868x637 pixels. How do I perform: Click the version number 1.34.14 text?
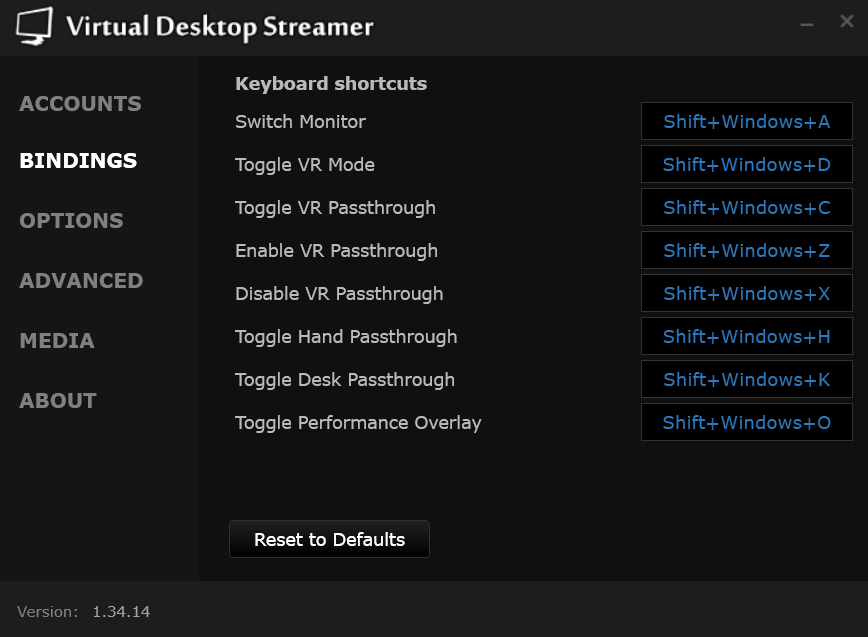click(x=121, y=611)
